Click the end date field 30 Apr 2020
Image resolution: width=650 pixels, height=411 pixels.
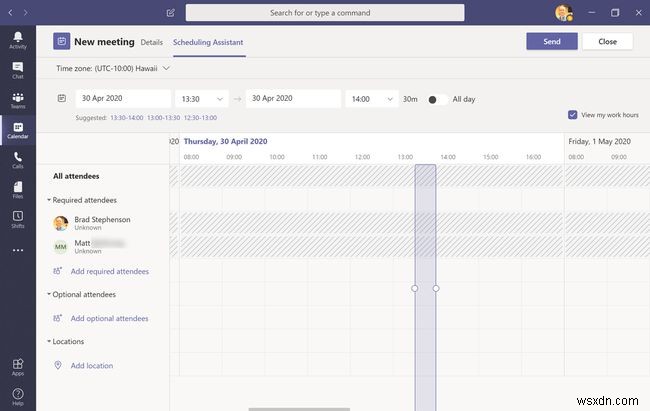tap(293, 99)
